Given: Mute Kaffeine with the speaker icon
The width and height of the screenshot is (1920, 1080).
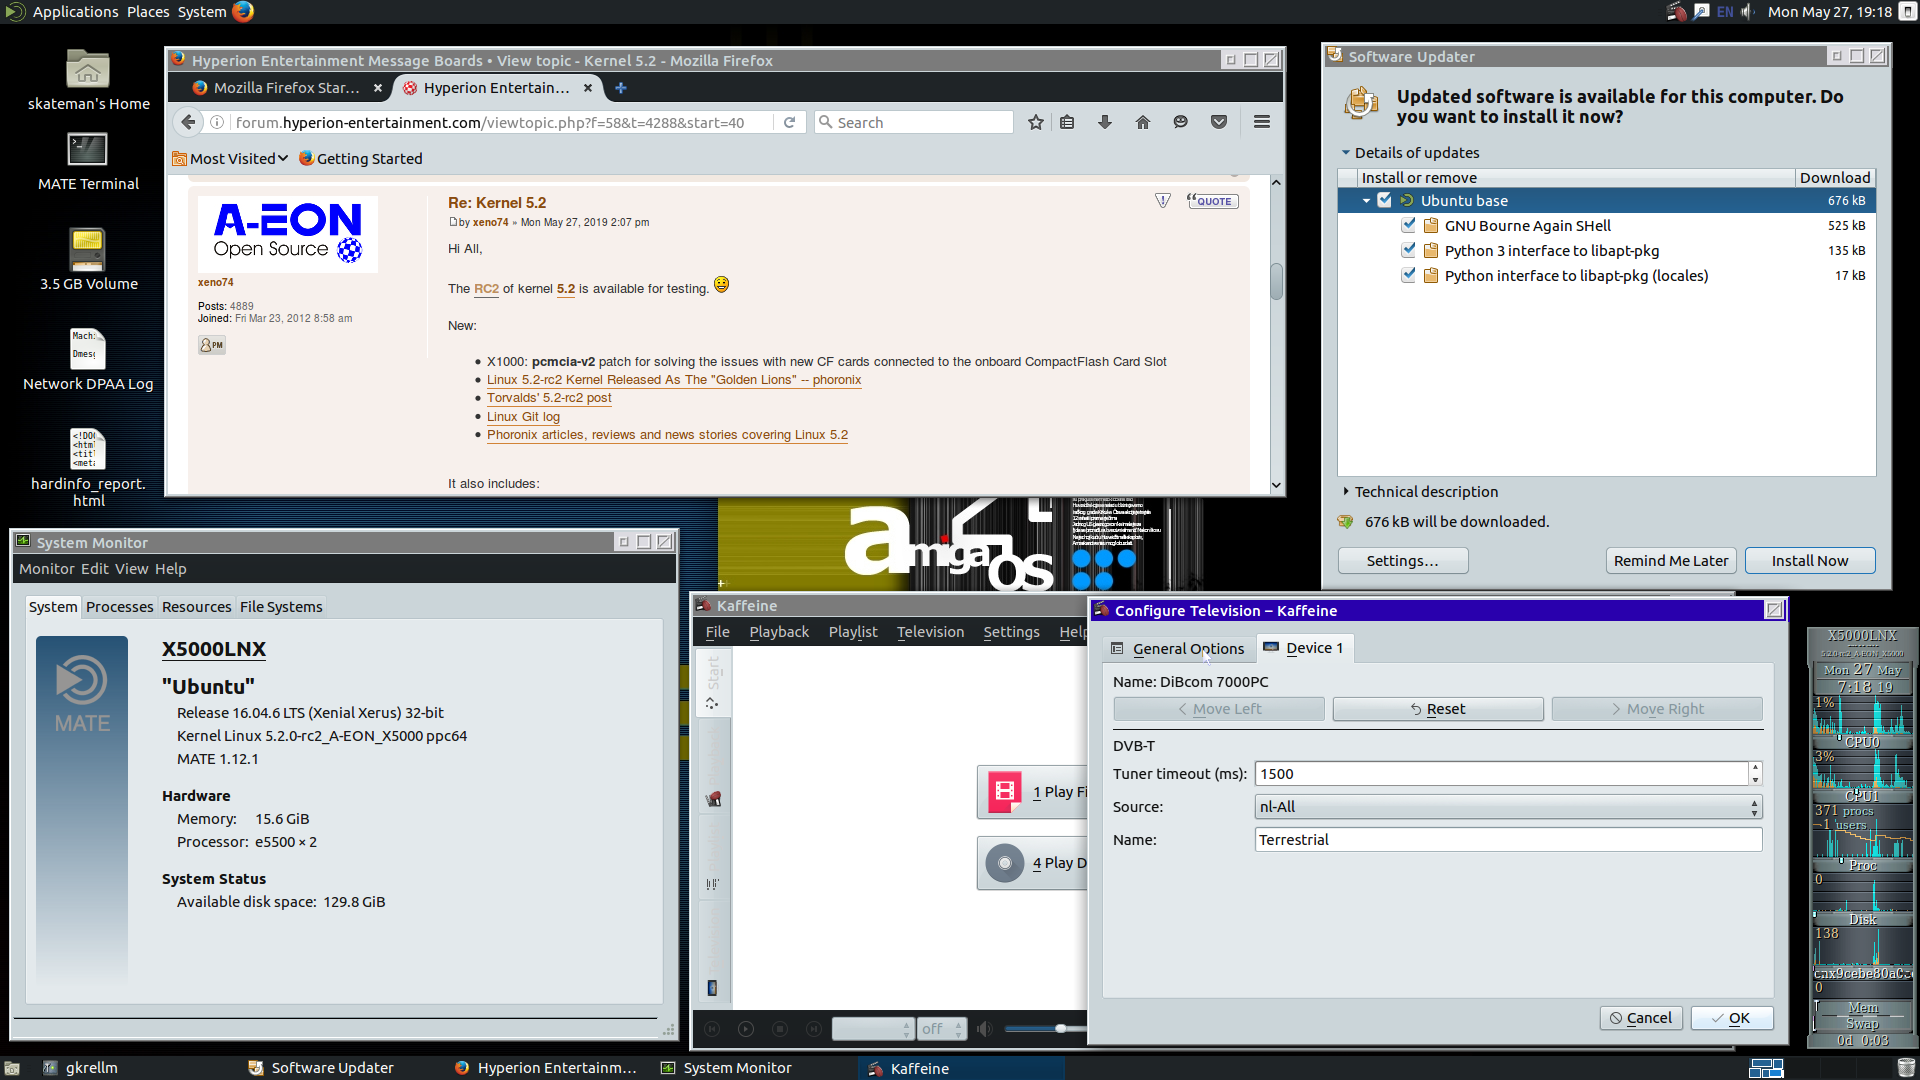Looking at the screenshot, I should pos(984,1028).
